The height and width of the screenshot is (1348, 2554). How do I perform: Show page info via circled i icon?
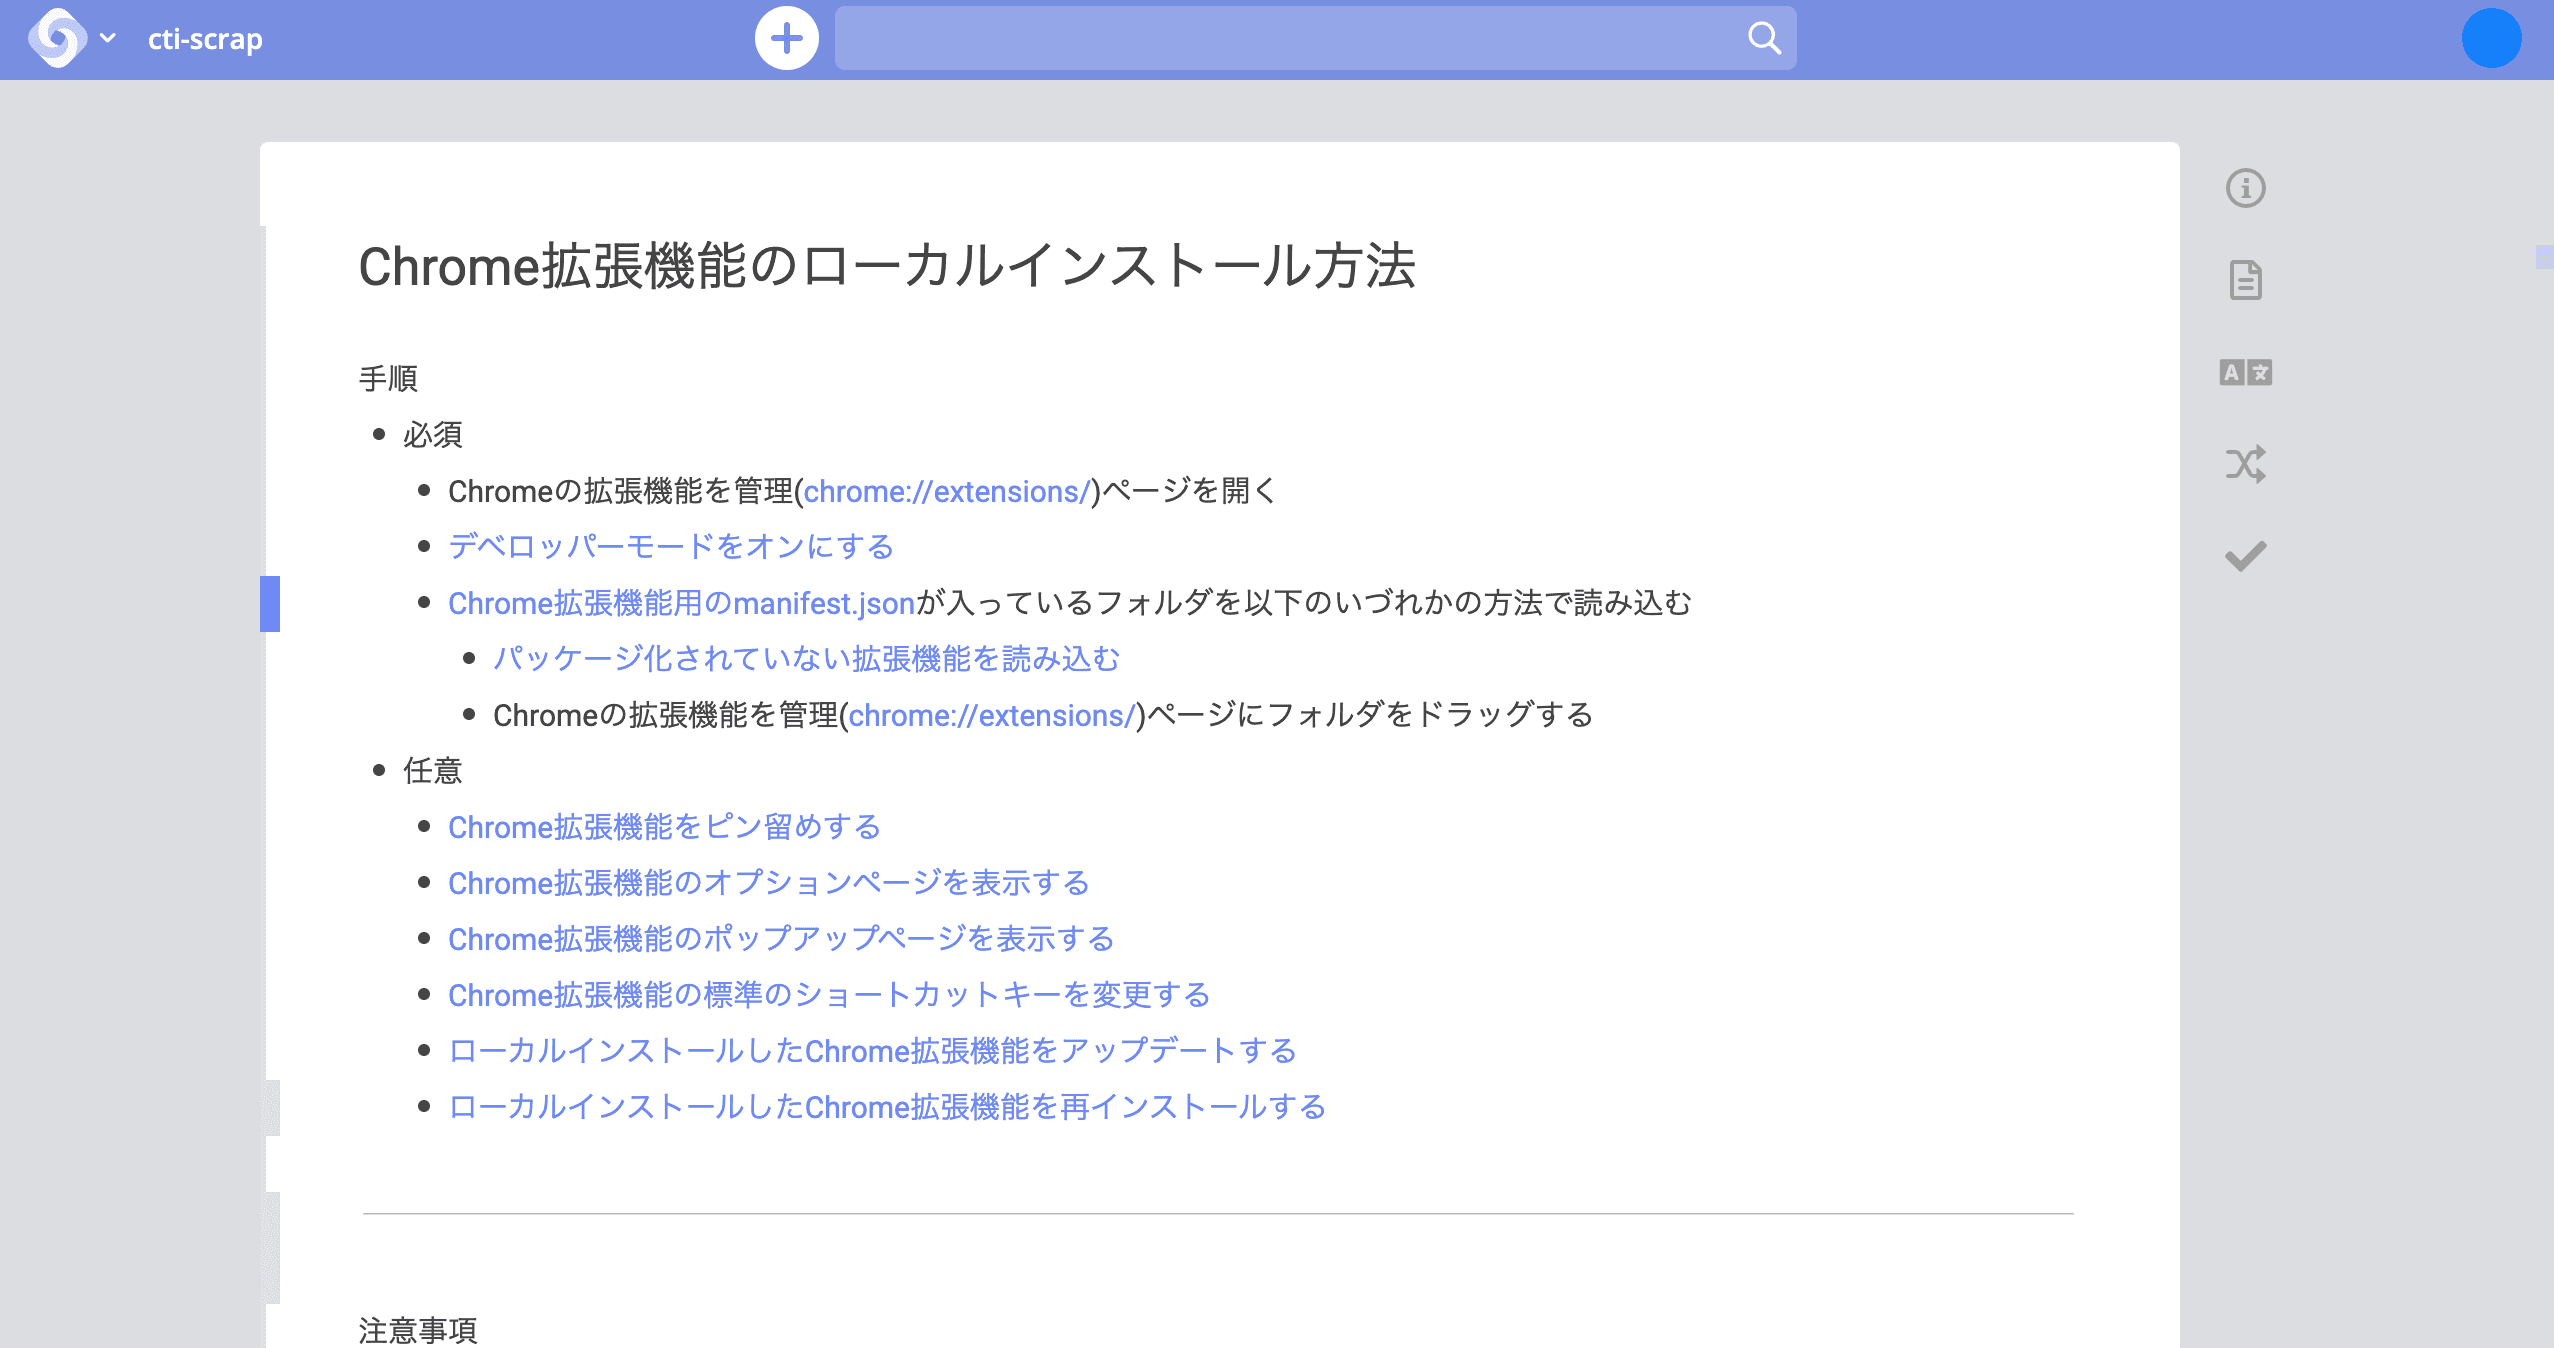pyautogui.click(x=2245, y=188)
